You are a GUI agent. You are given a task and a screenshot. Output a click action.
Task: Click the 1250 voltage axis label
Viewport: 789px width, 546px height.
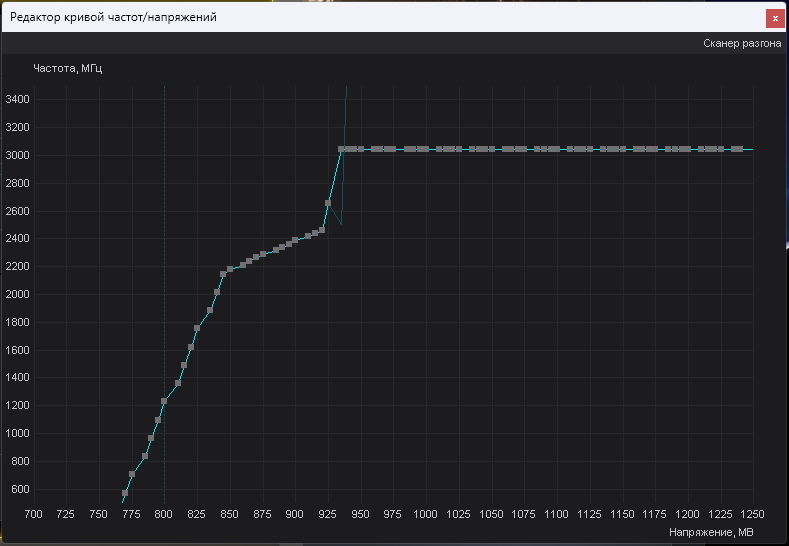(752, 514)
